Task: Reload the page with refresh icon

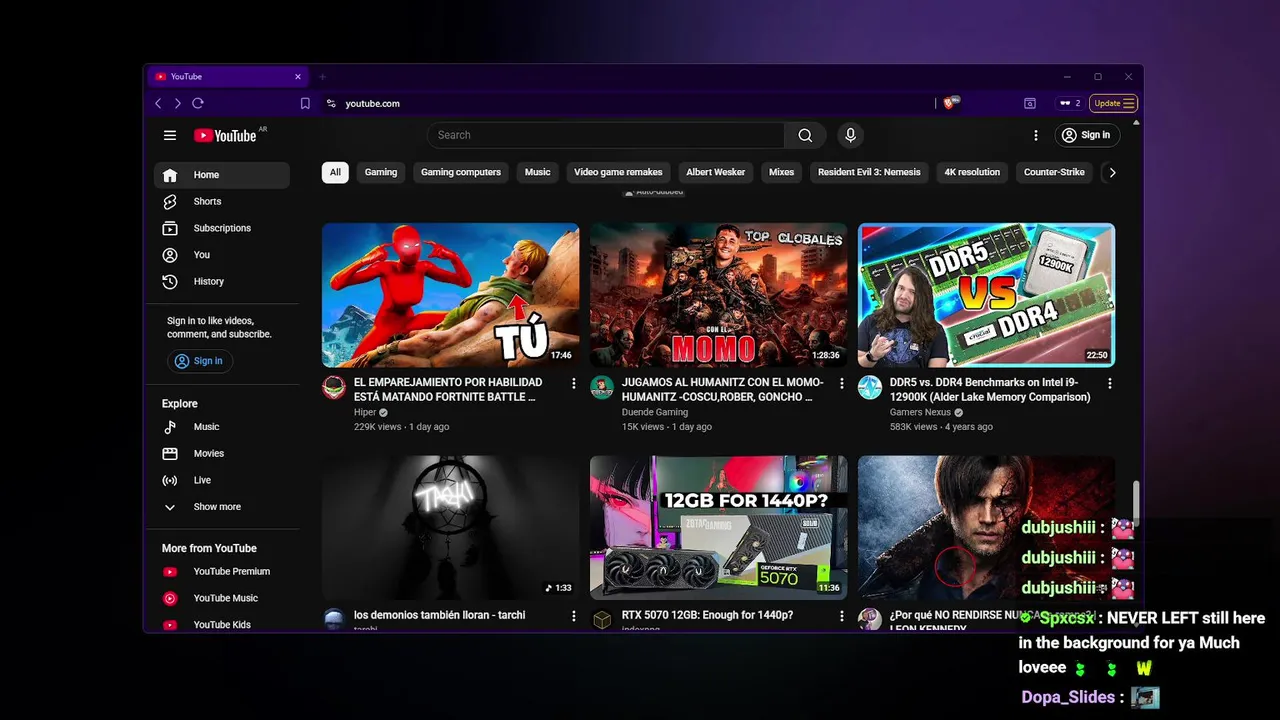Action: tap(198, 103)
